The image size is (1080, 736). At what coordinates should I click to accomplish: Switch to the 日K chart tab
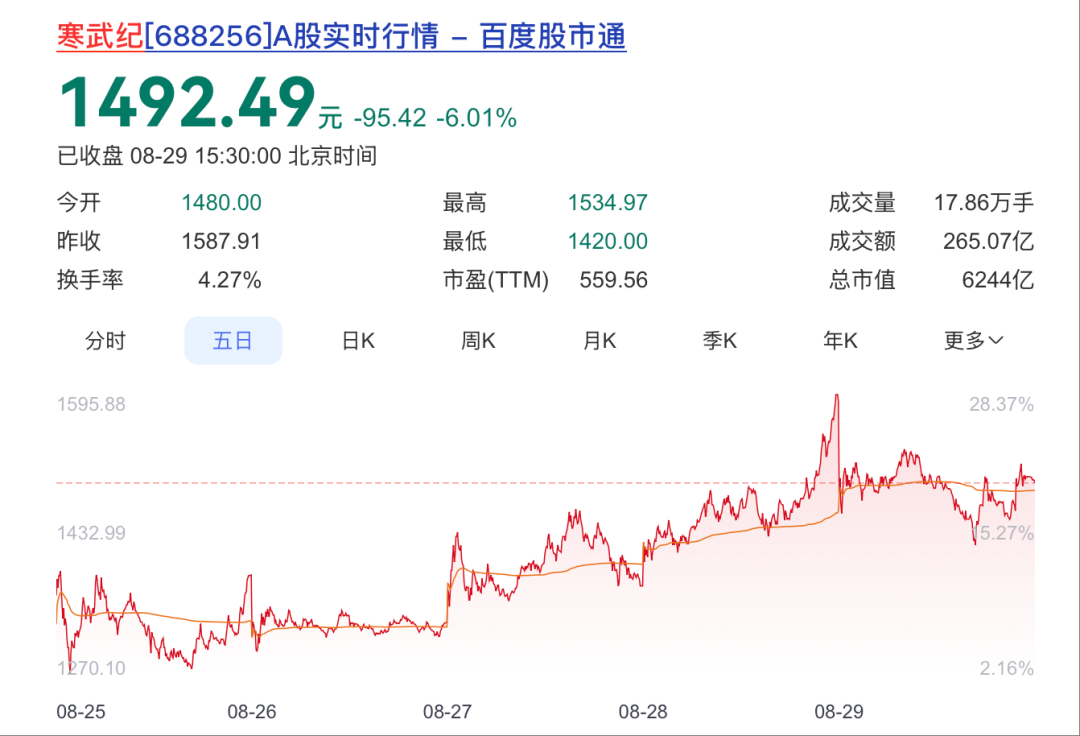click(358, 341)
